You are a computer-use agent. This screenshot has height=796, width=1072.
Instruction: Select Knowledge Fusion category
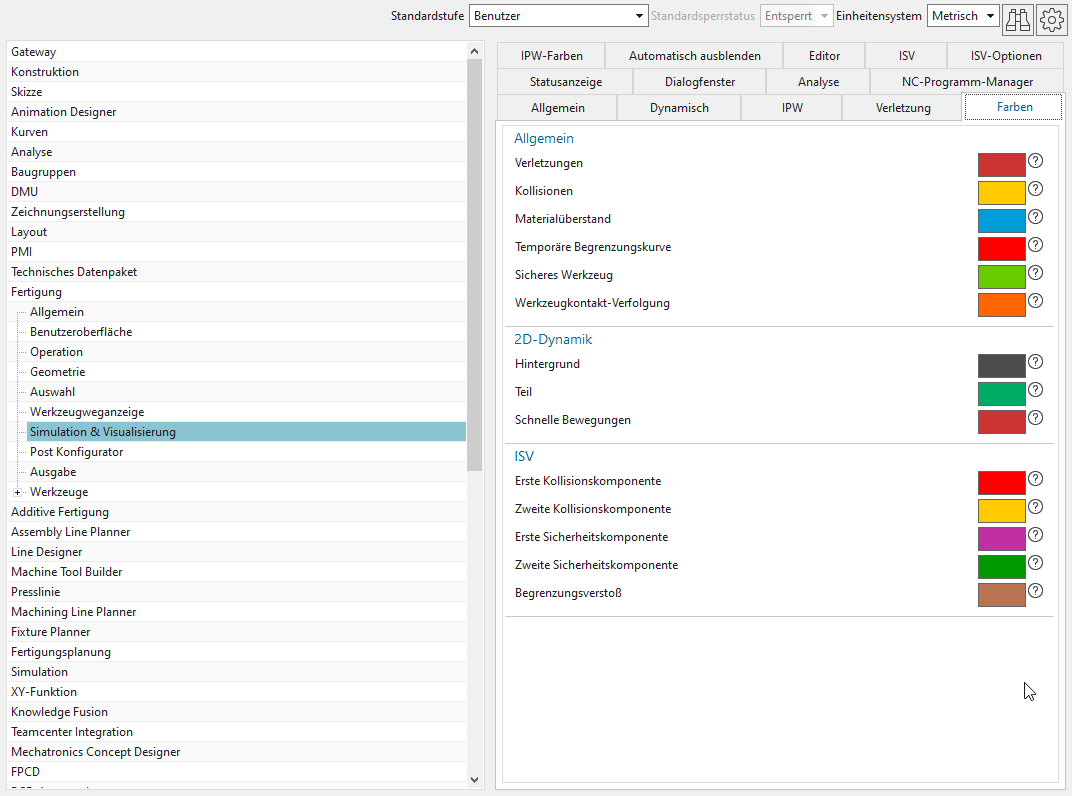(x=237, y=712)
